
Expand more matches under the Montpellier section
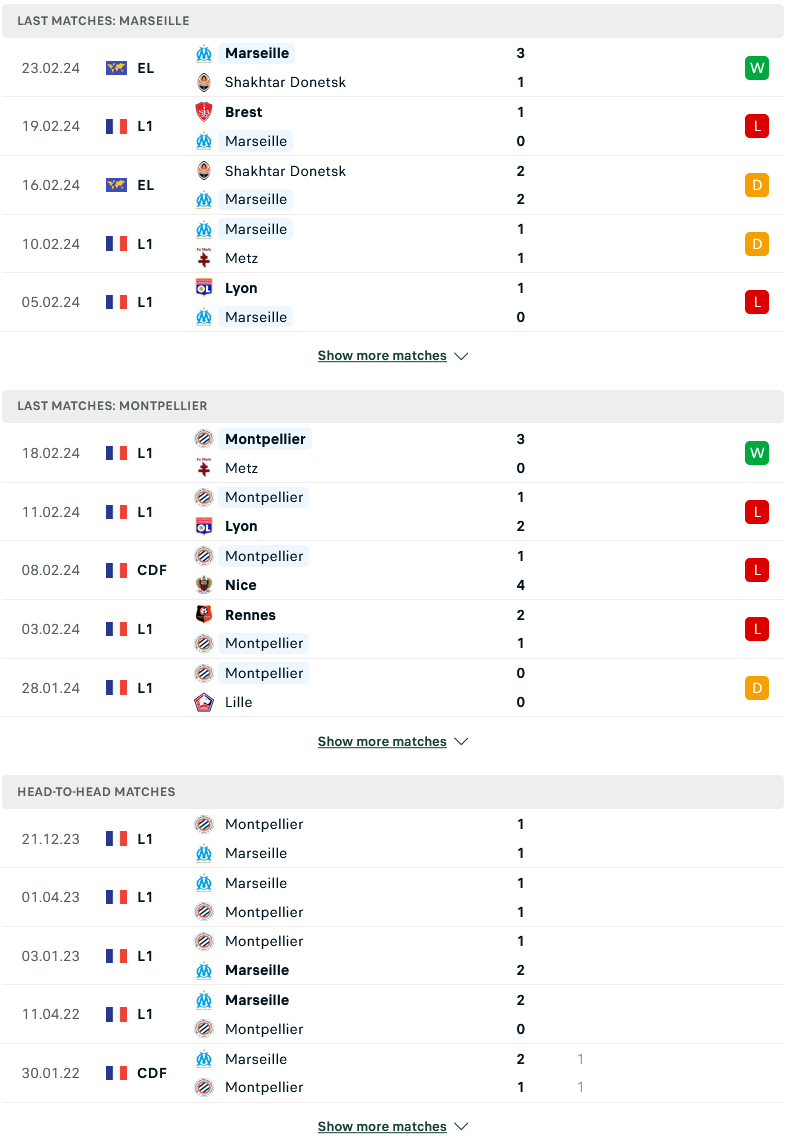point(393,741)
